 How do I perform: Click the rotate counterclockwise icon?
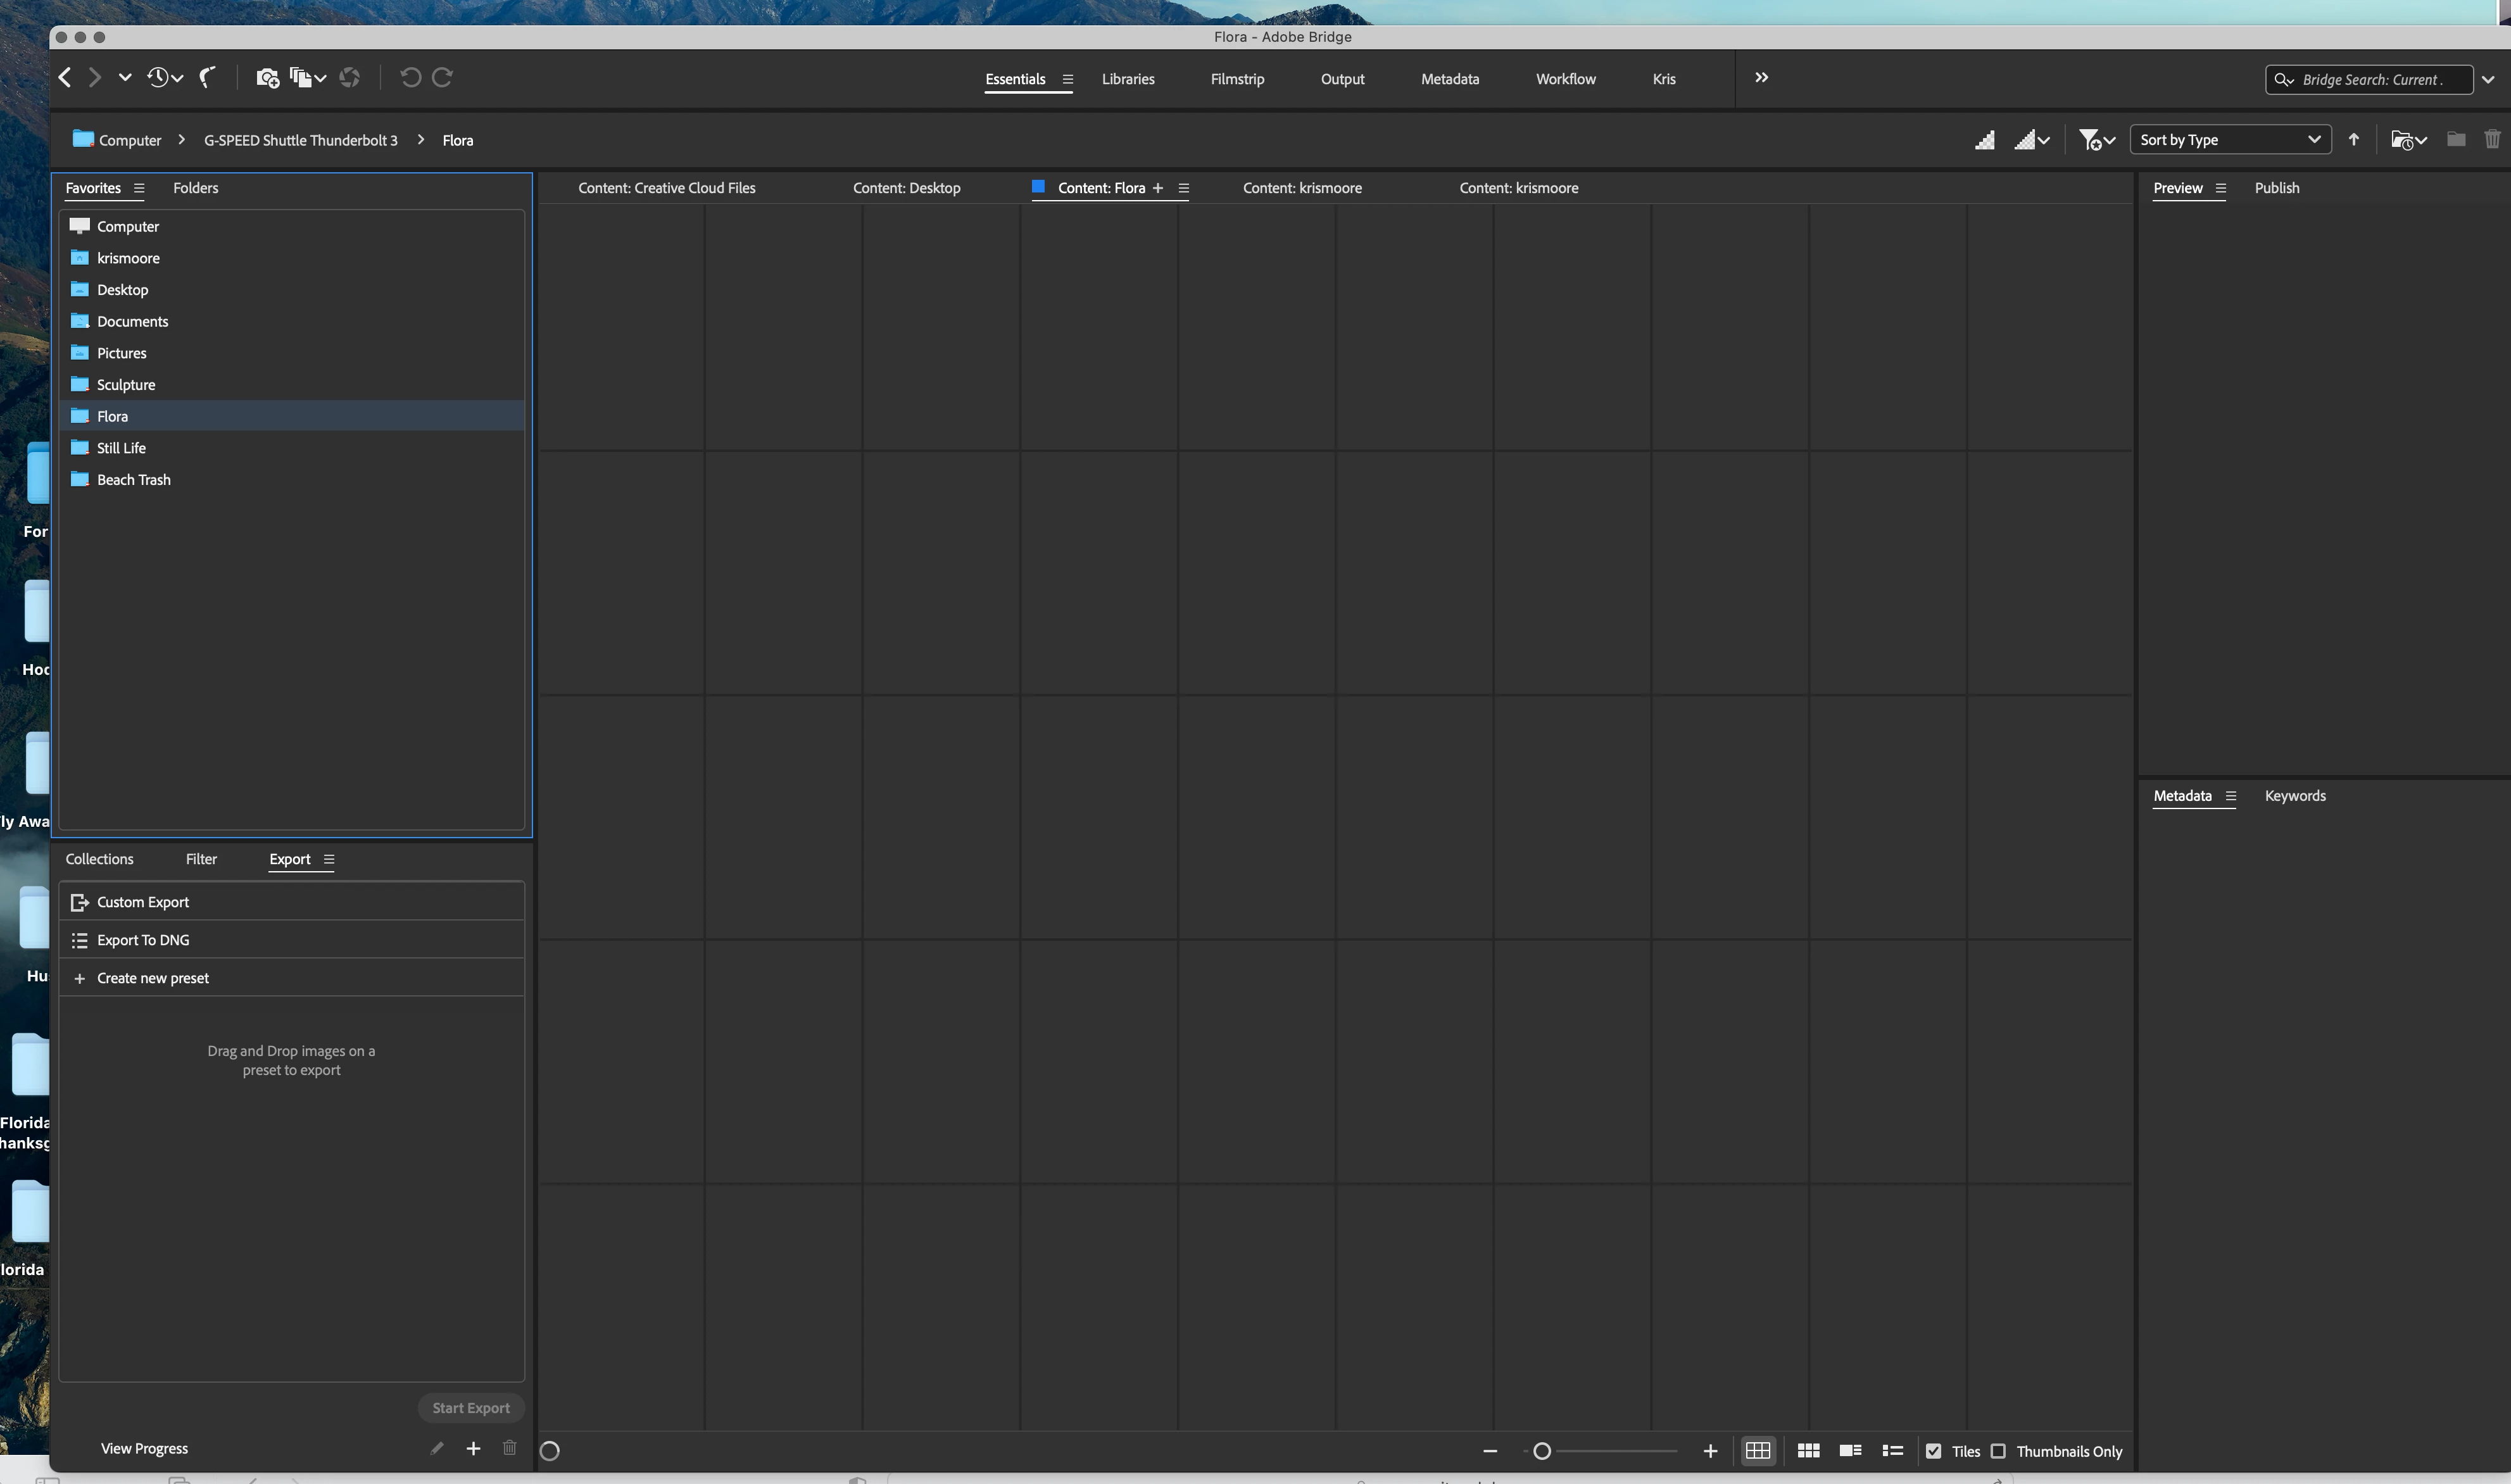click(410, 78)
